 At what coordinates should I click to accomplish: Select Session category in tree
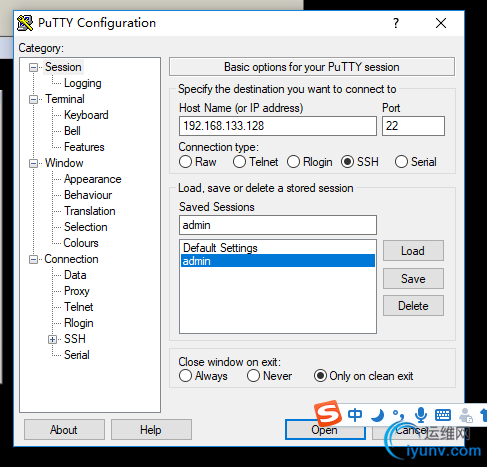[63, 67]
